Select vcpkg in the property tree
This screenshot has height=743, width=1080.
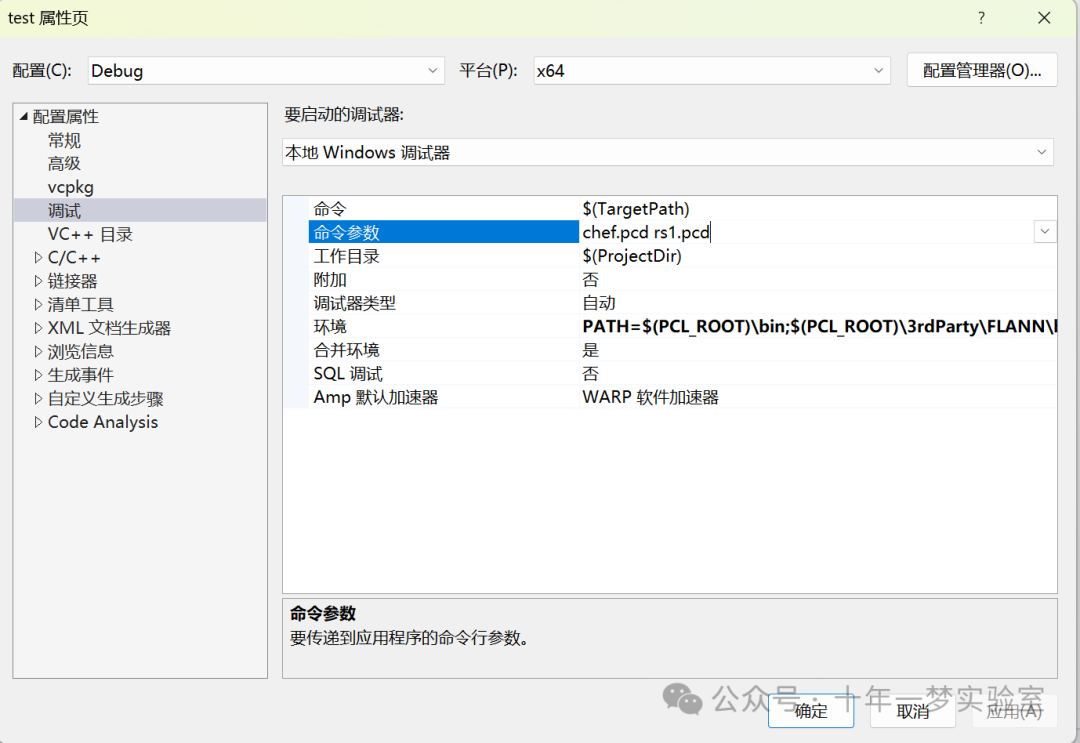[x=70, y=187]
